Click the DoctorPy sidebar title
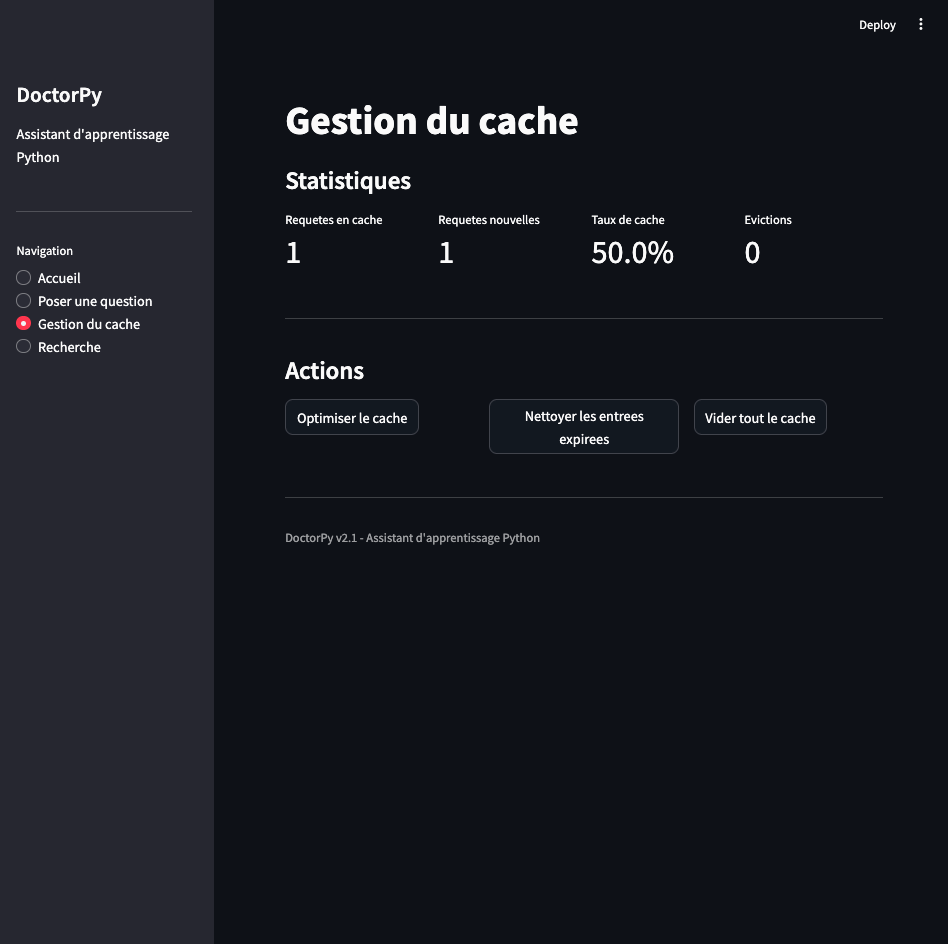 coord(59,95)
